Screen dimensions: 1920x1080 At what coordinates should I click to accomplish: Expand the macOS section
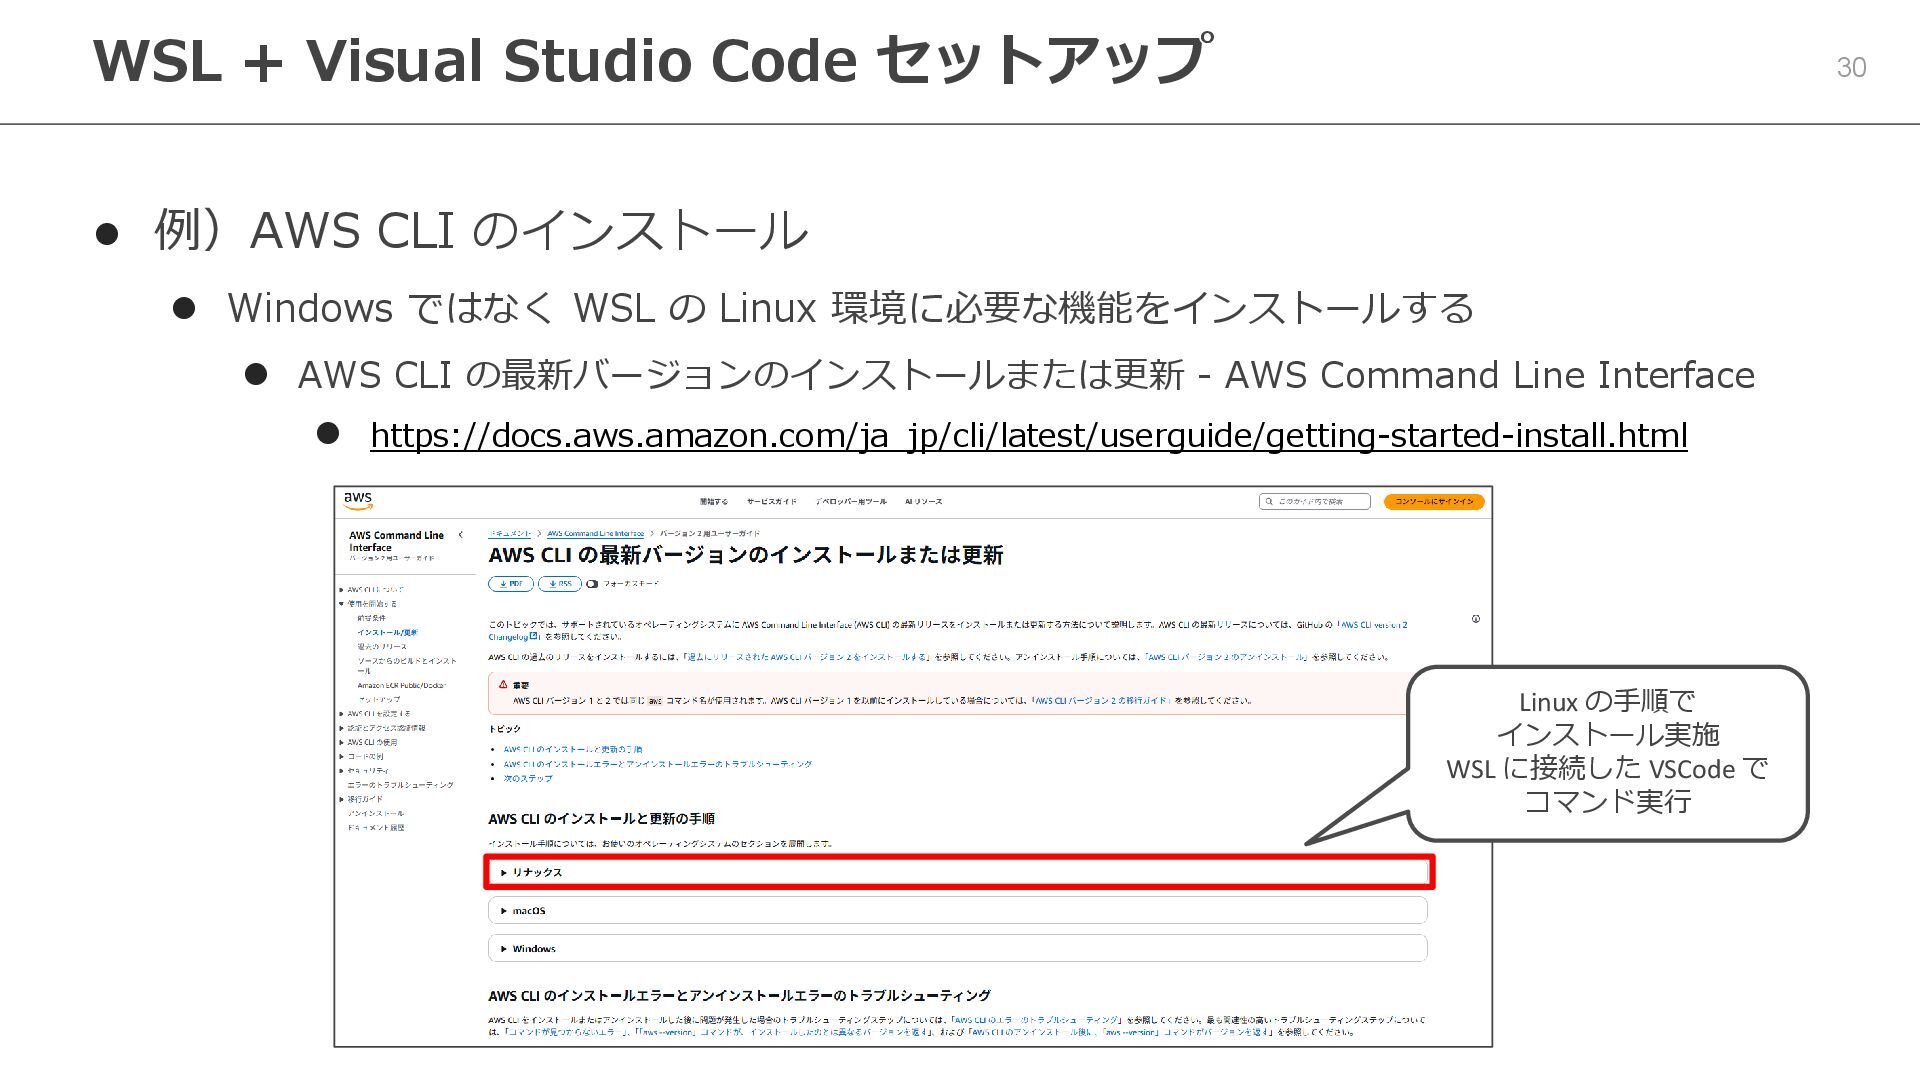click(958, 911)
